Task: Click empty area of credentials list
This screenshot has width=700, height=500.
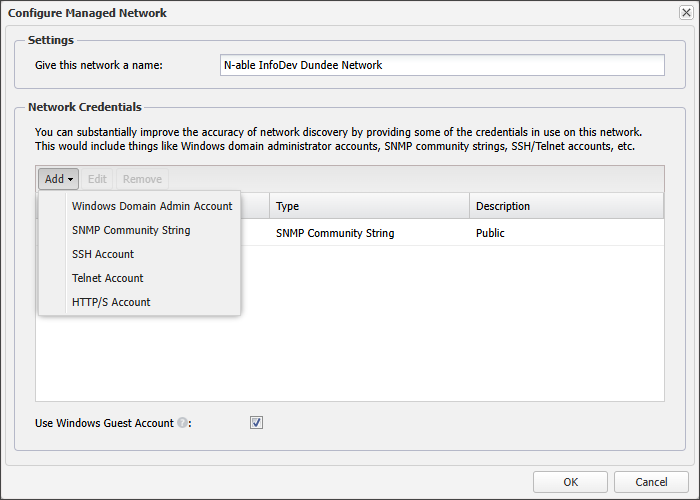Action: click(450, 340)
